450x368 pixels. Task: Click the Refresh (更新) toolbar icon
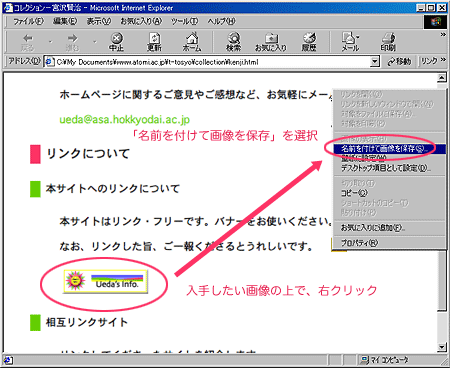click(154, 42)
